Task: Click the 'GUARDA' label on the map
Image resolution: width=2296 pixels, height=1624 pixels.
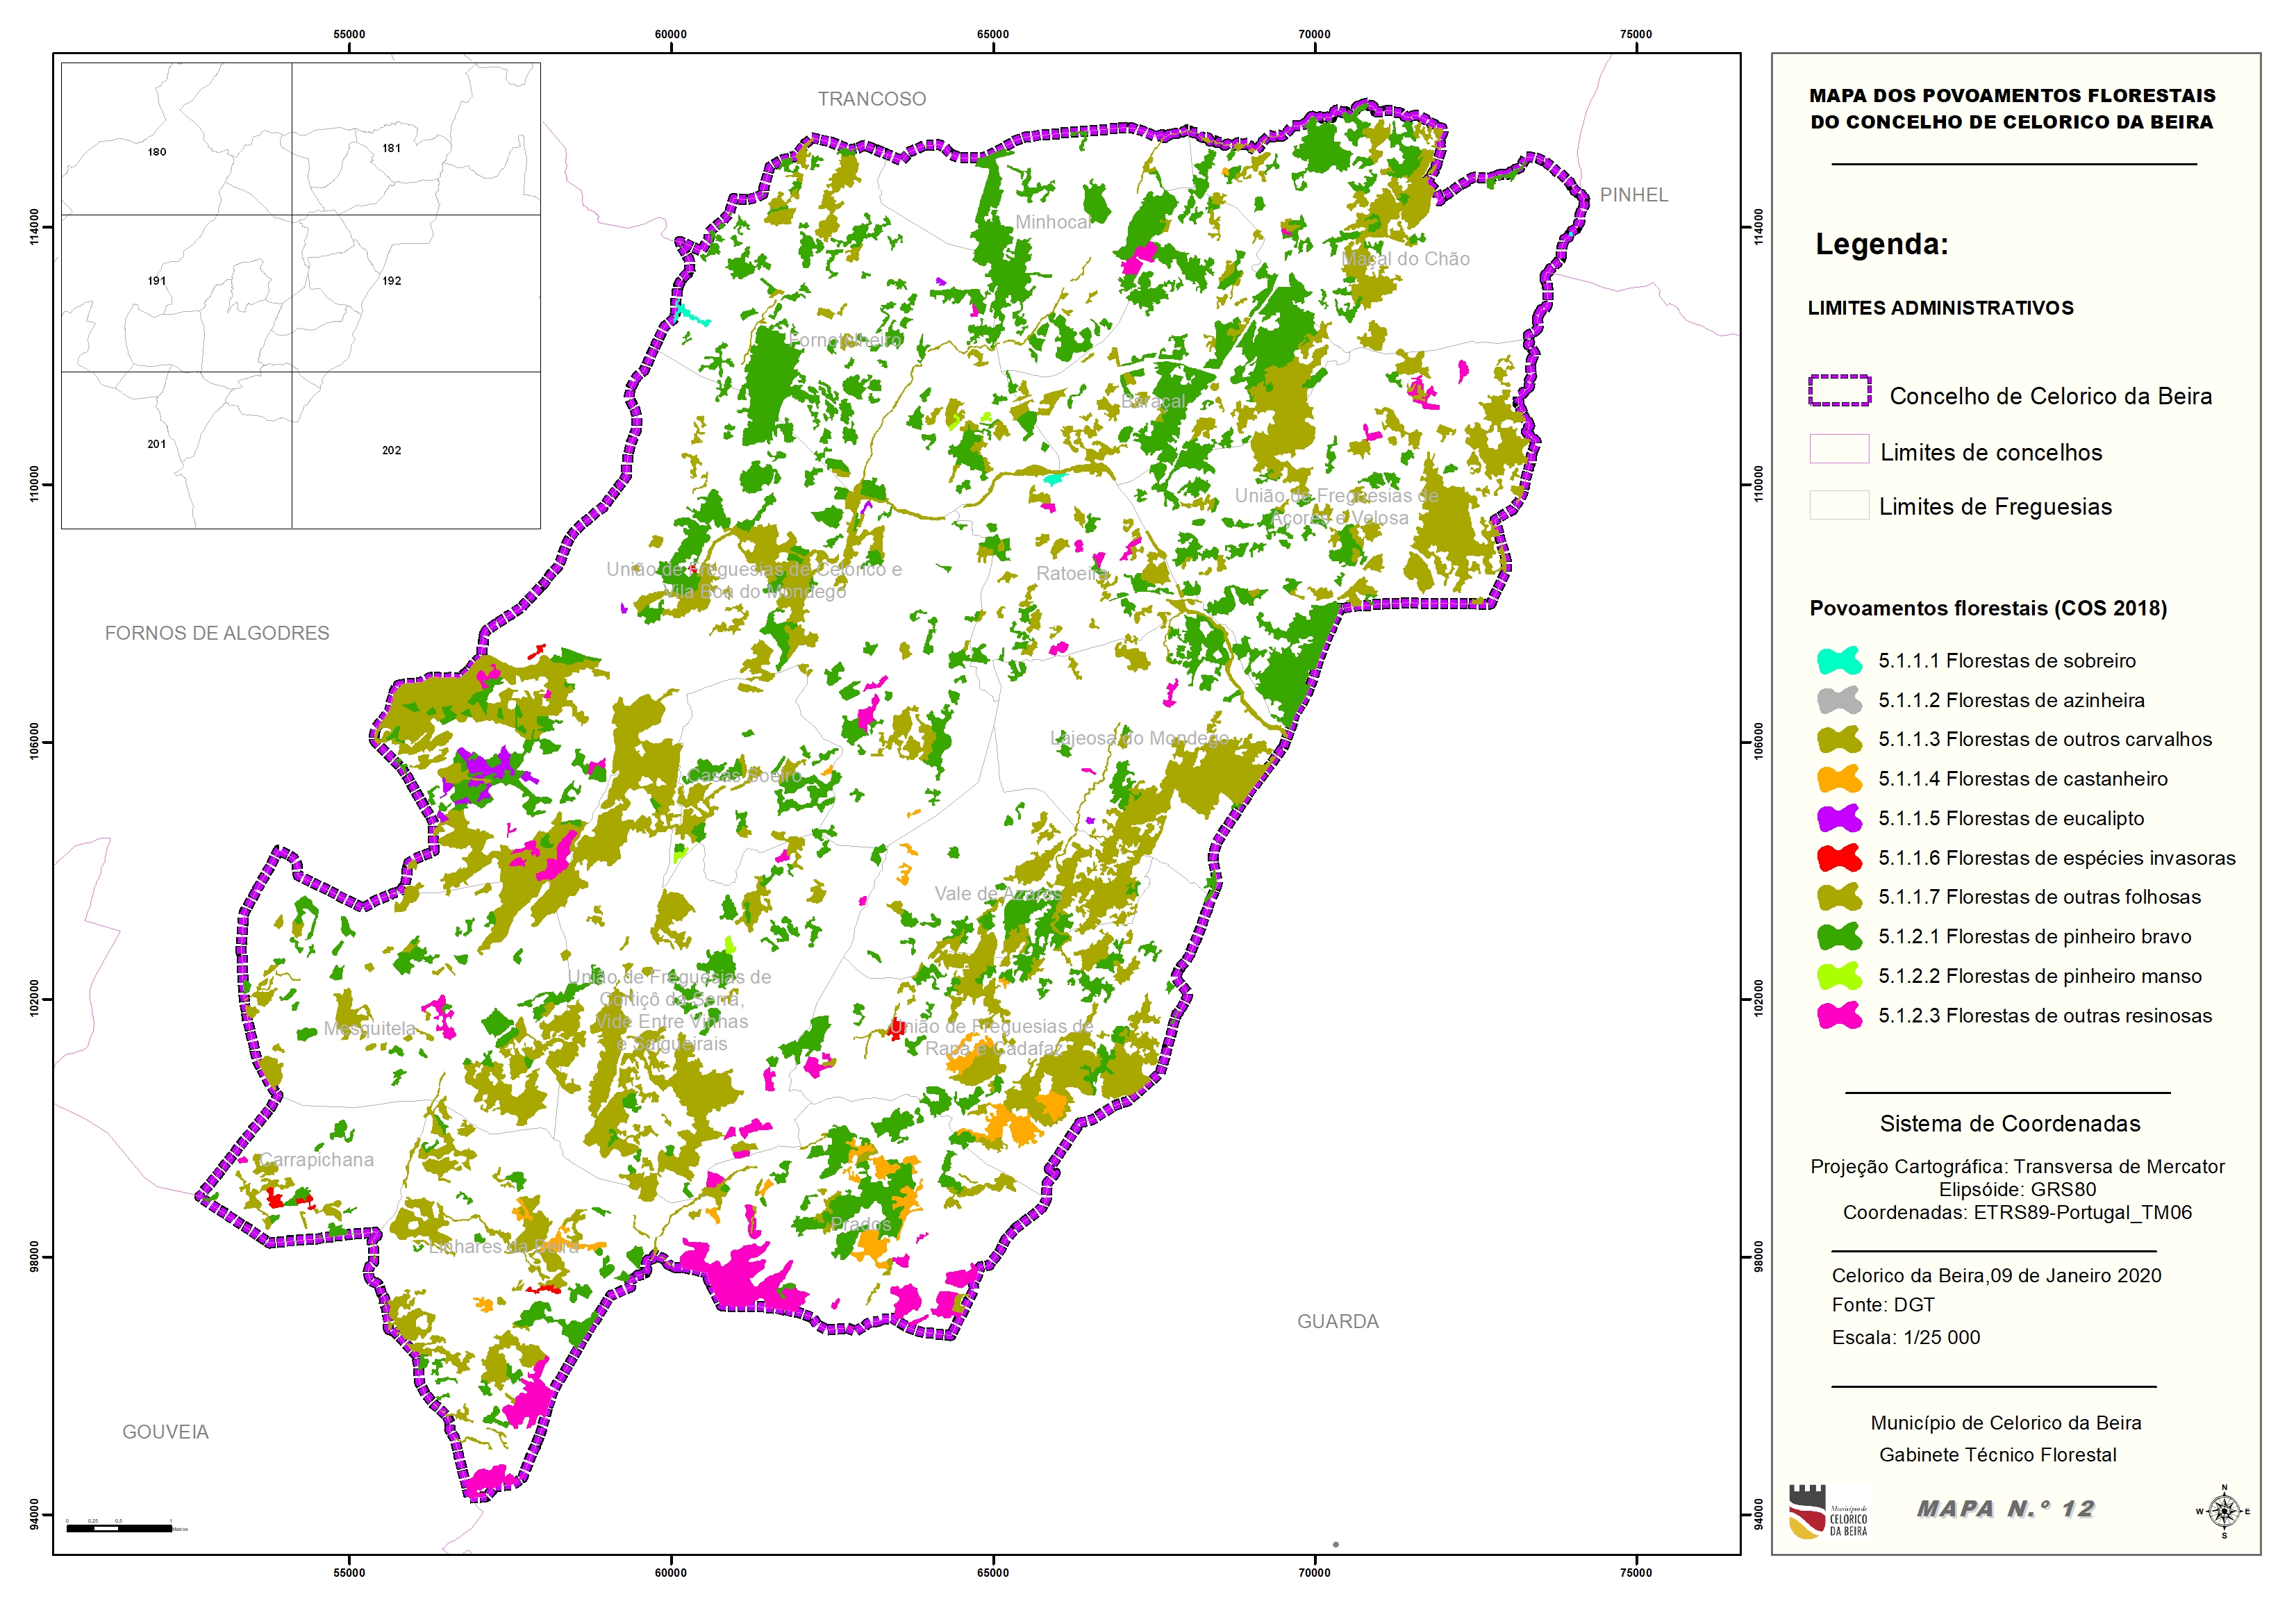Action: coord(1337,1321)
